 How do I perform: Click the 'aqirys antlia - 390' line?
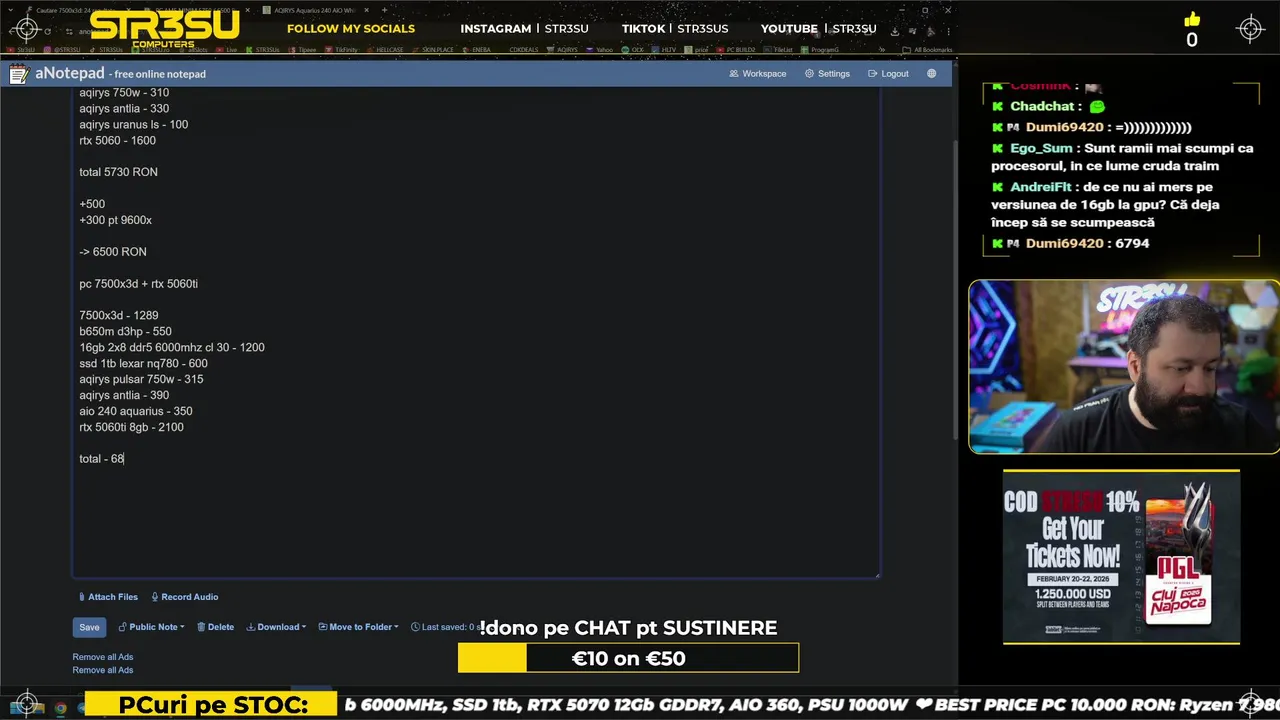click(124, 396)
